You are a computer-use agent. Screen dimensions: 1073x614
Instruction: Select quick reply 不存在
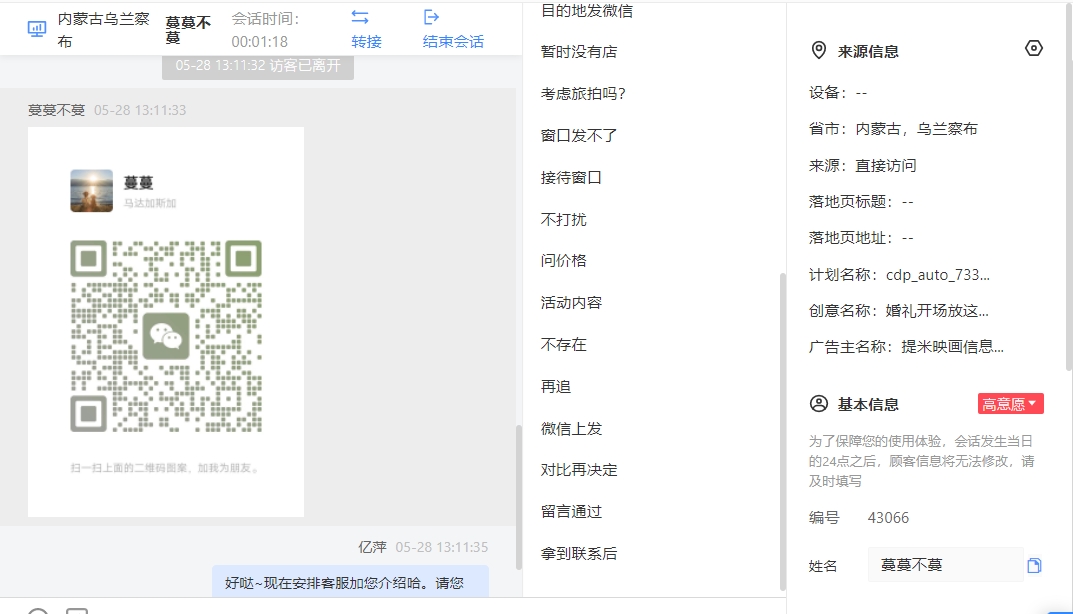pos(564,344)
